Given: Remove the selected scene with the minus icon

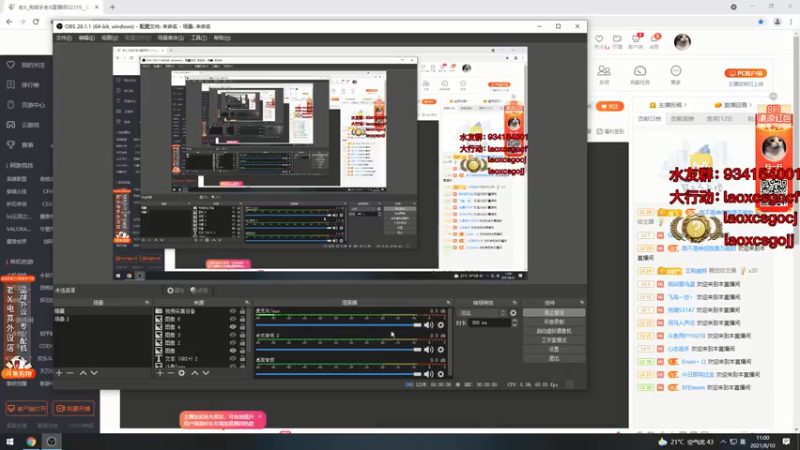Looking at the screenshot, I should click(x=70, y=373).
